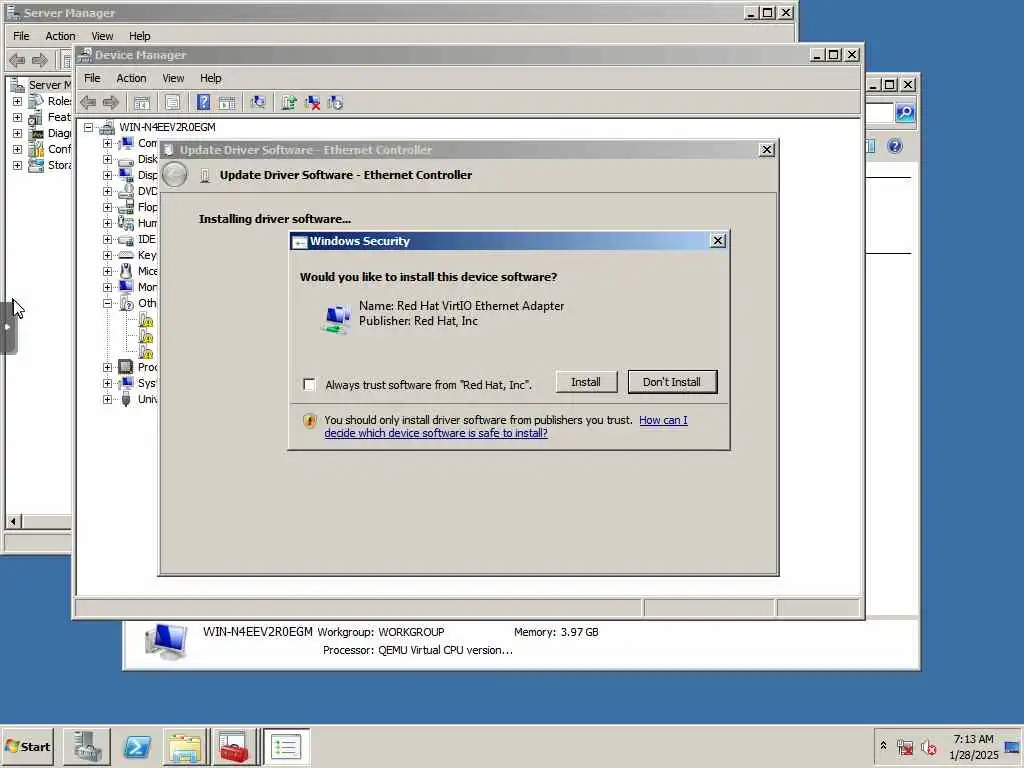This screenshot has height=768, width=1024.
Task: Click search magnifier icon in background window
Action: (904, 113)
